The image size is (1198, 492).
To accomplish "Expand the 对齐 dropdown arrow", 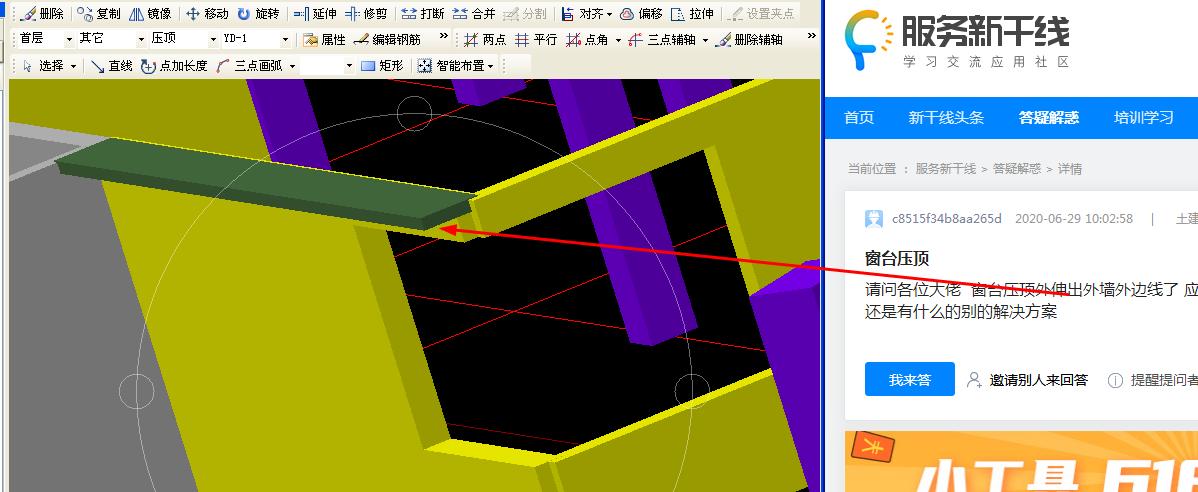I will pyautogui.click(x=609, y=15).
